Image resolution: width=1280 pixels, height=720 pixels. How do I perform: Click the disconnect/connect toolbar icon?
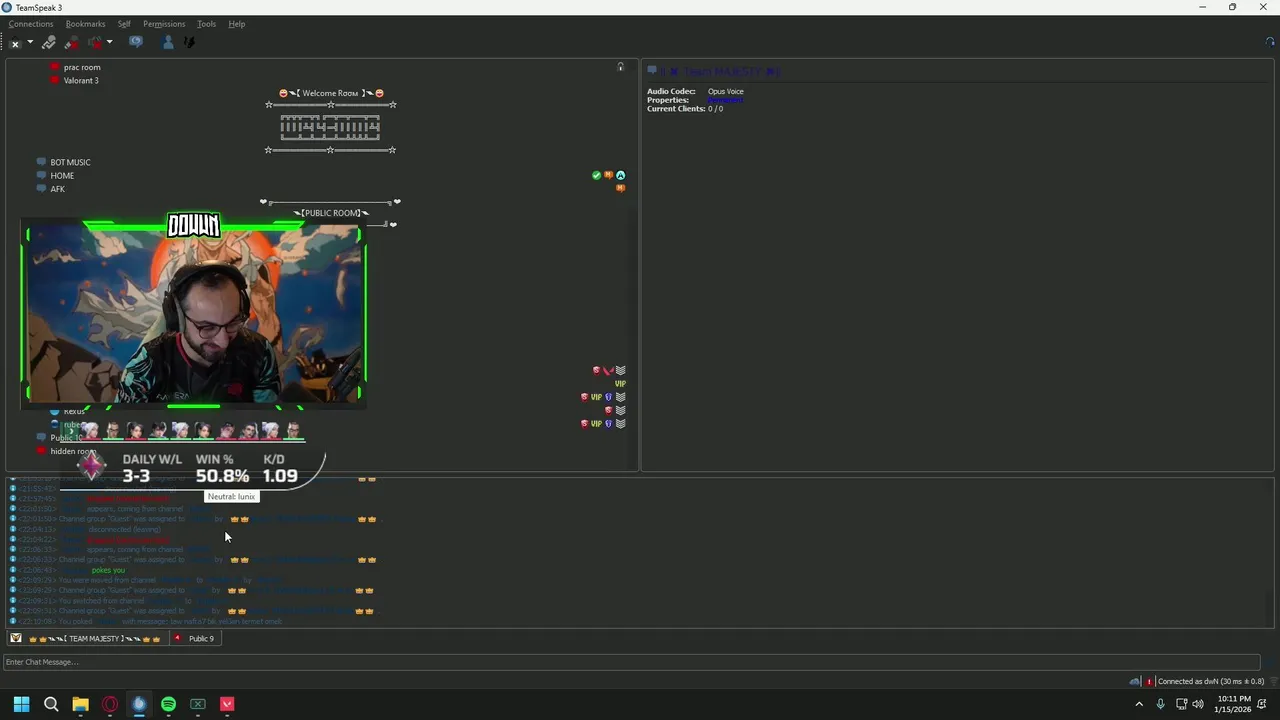[15, 43]
